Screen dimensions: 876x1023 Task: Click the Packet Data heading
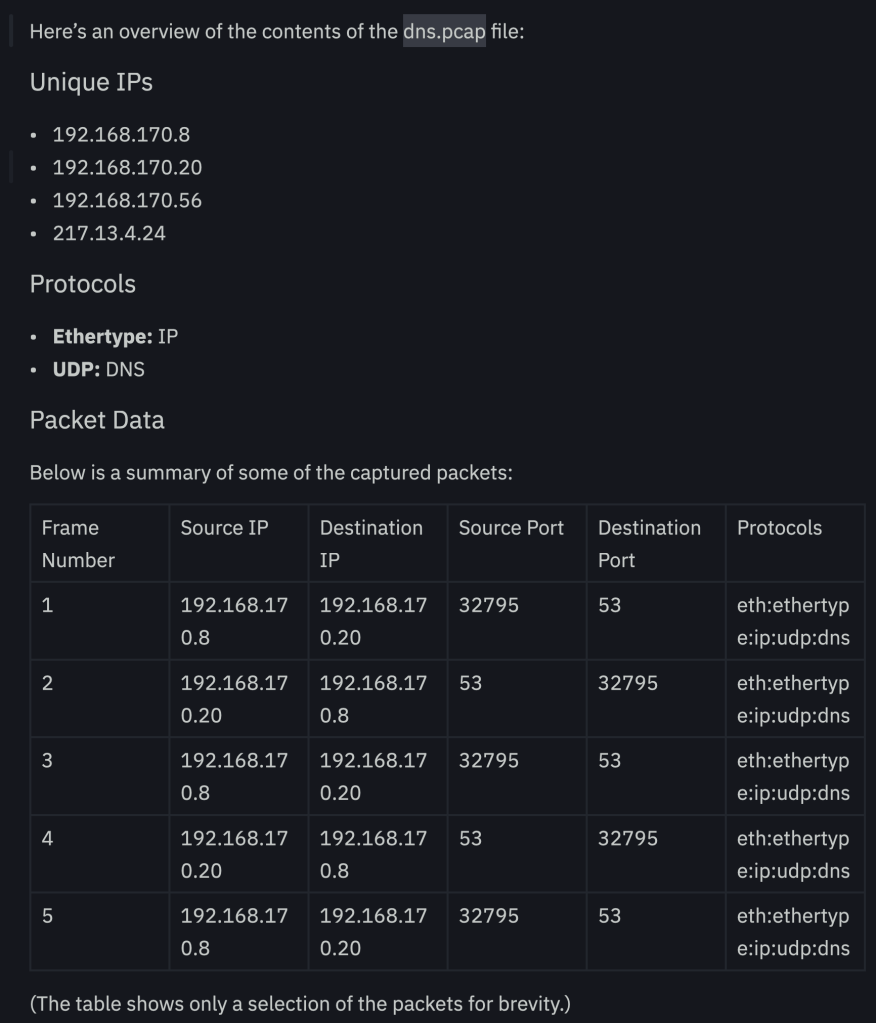pyautogui.click(x=97, y=420)
